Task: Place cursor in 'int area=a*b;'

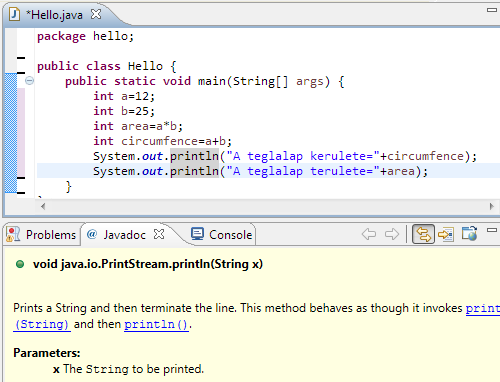Action: (x=138, y=126)
